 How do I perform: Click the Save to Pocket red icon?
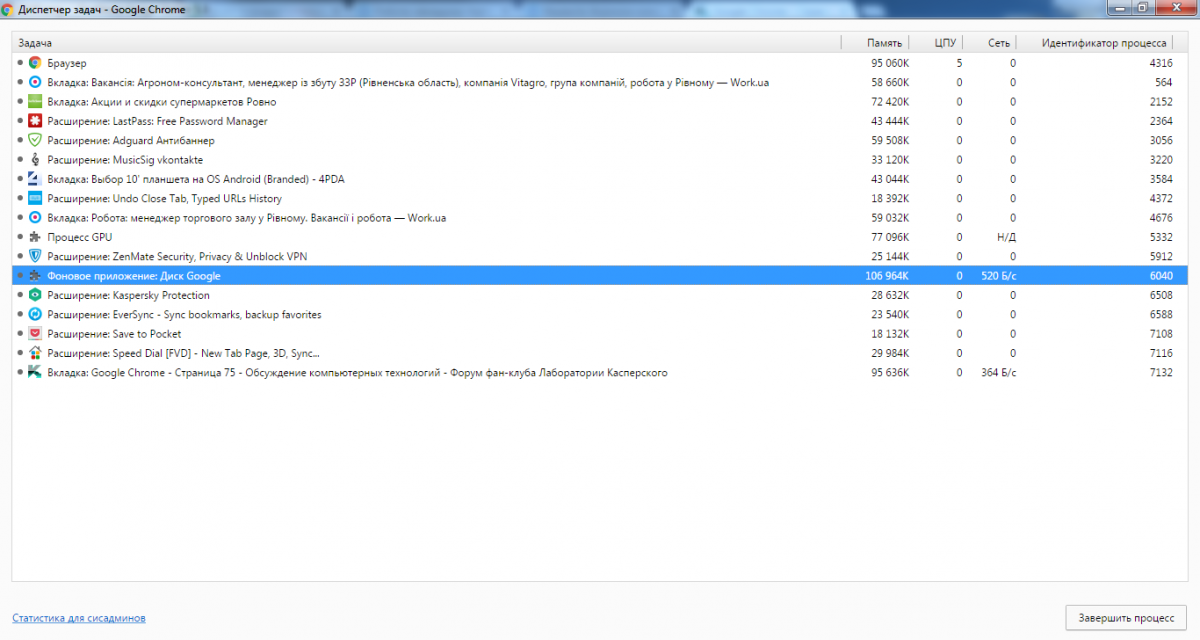point(34,334)
